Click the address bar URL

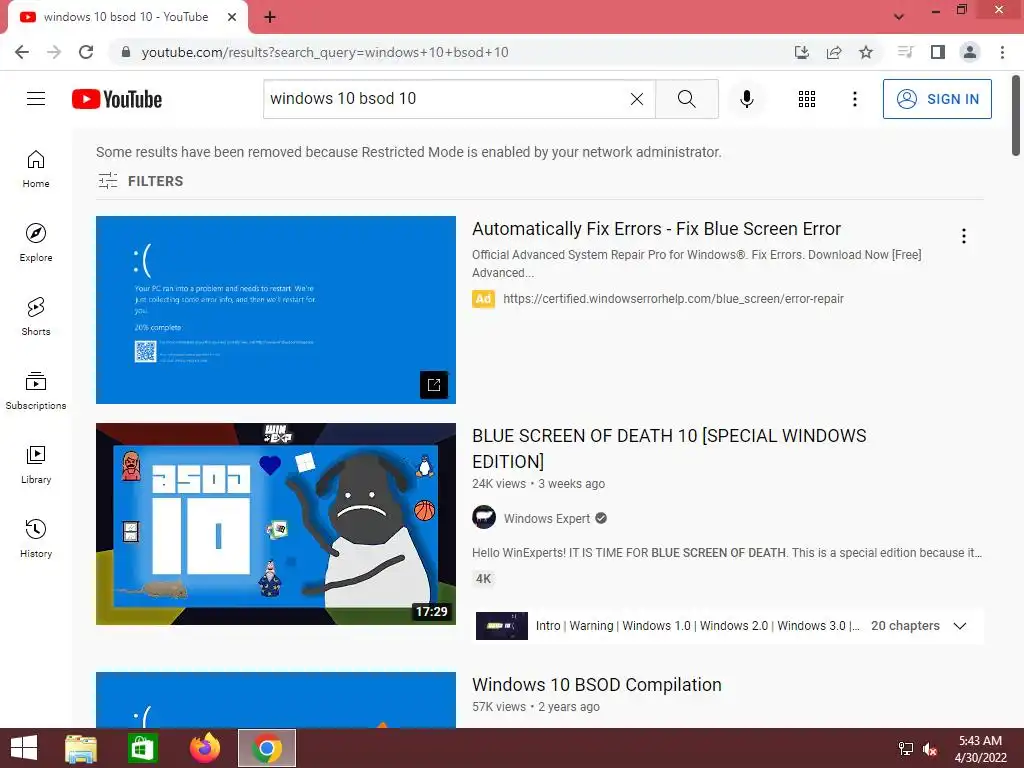click(x=325, y=52)
